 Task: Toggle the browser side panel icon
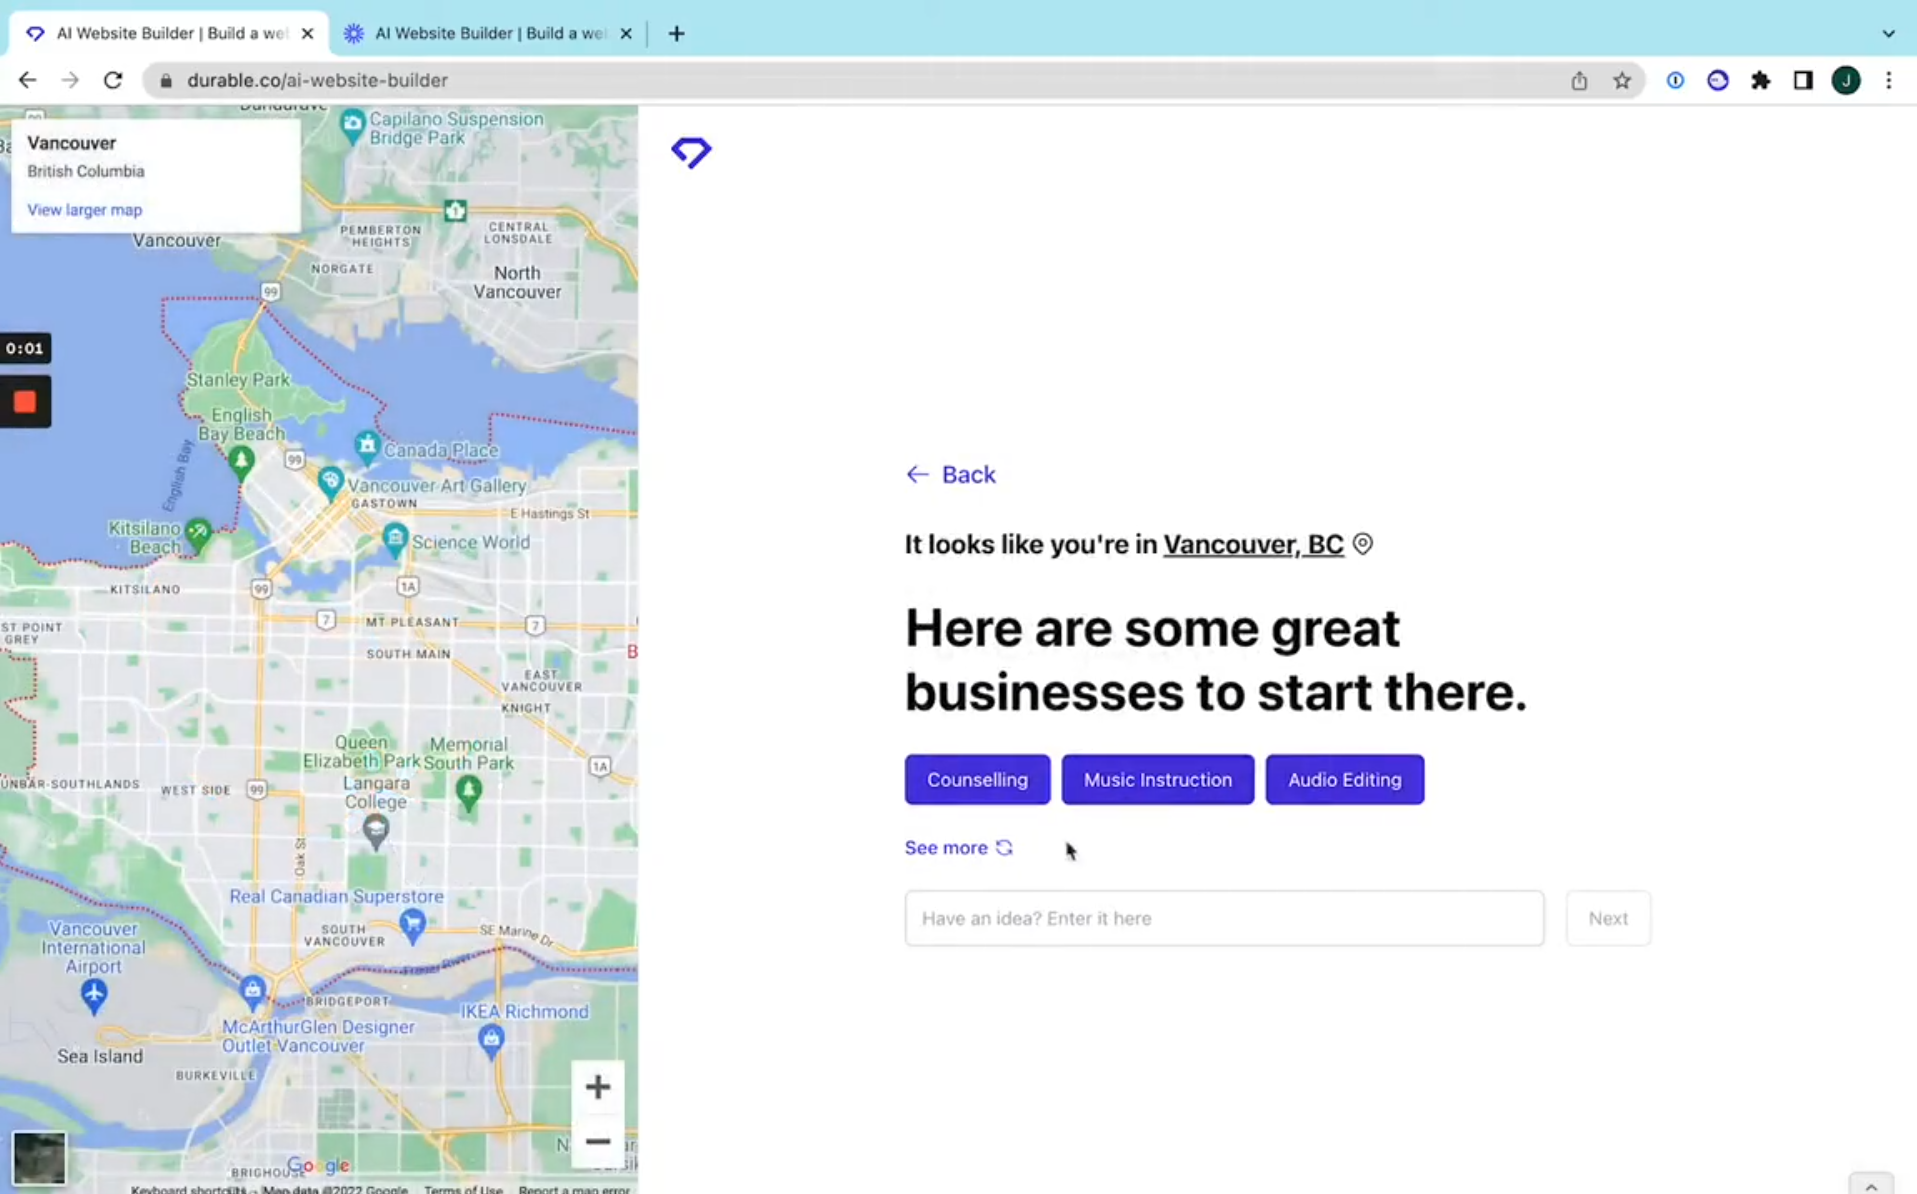[x=1802, y=80]
